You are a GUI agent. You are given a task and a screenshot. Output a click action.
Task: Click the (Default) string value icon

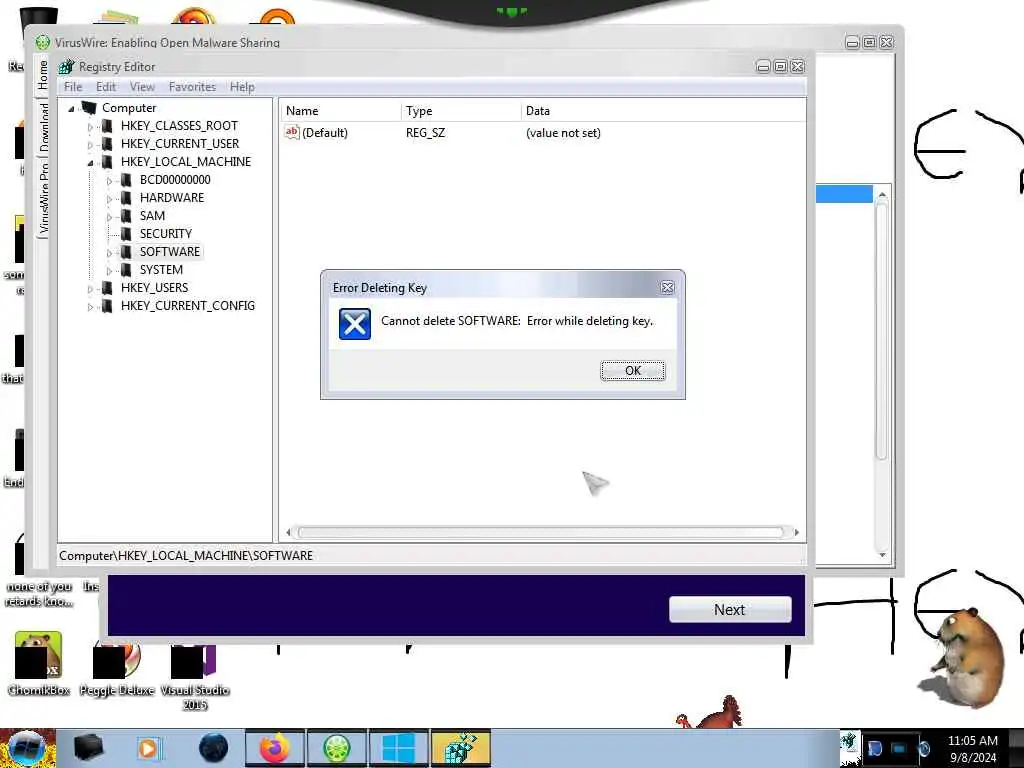click(x=291, y=133)
